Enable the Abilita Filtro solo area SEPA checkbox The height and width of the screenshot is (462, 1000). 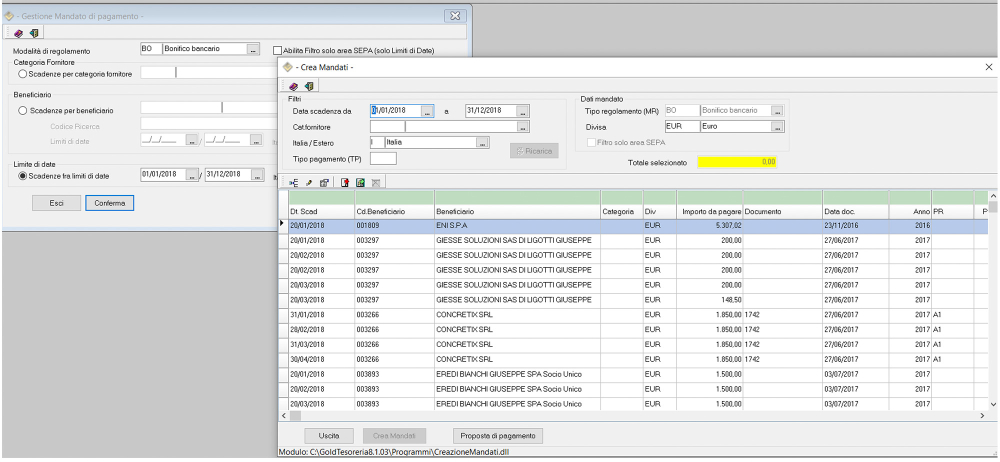278,51
